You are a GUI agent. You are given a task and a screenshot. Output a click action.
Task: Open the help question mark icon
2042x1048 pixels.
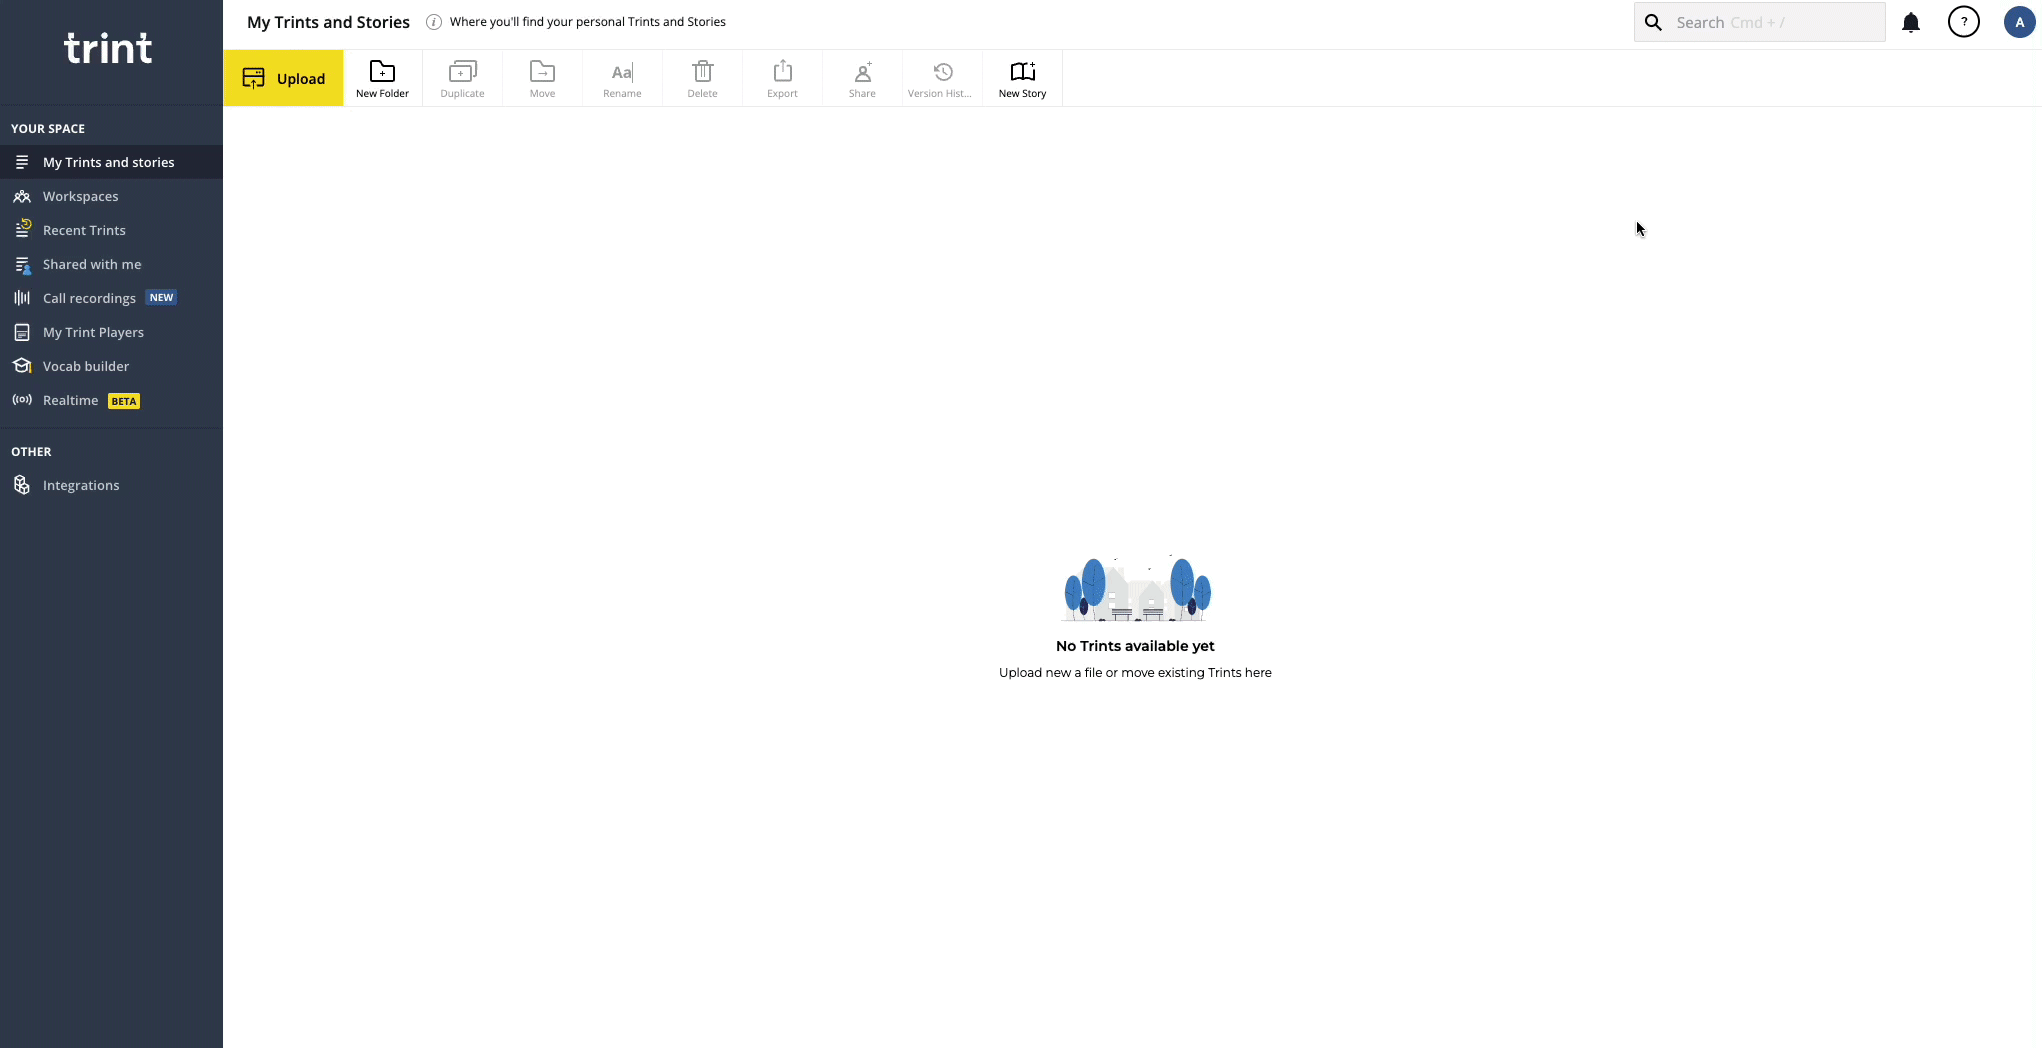[1964, 22]
